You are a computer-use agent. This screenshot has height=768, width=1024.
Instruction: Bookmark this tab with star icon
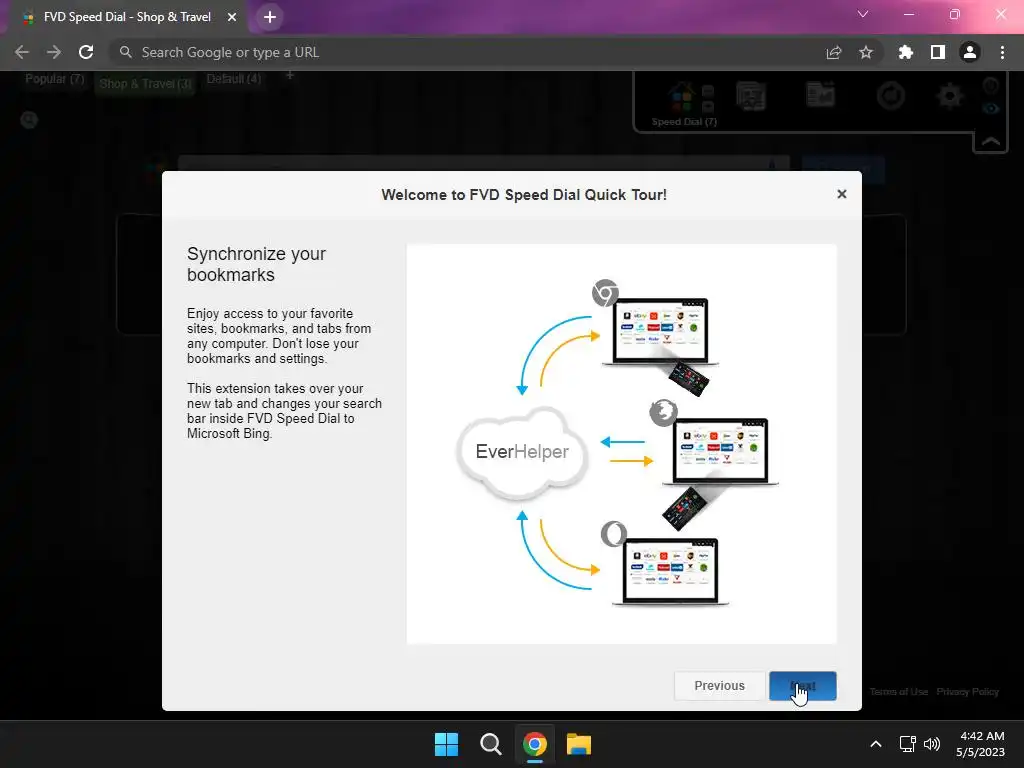tap(866, 52)
